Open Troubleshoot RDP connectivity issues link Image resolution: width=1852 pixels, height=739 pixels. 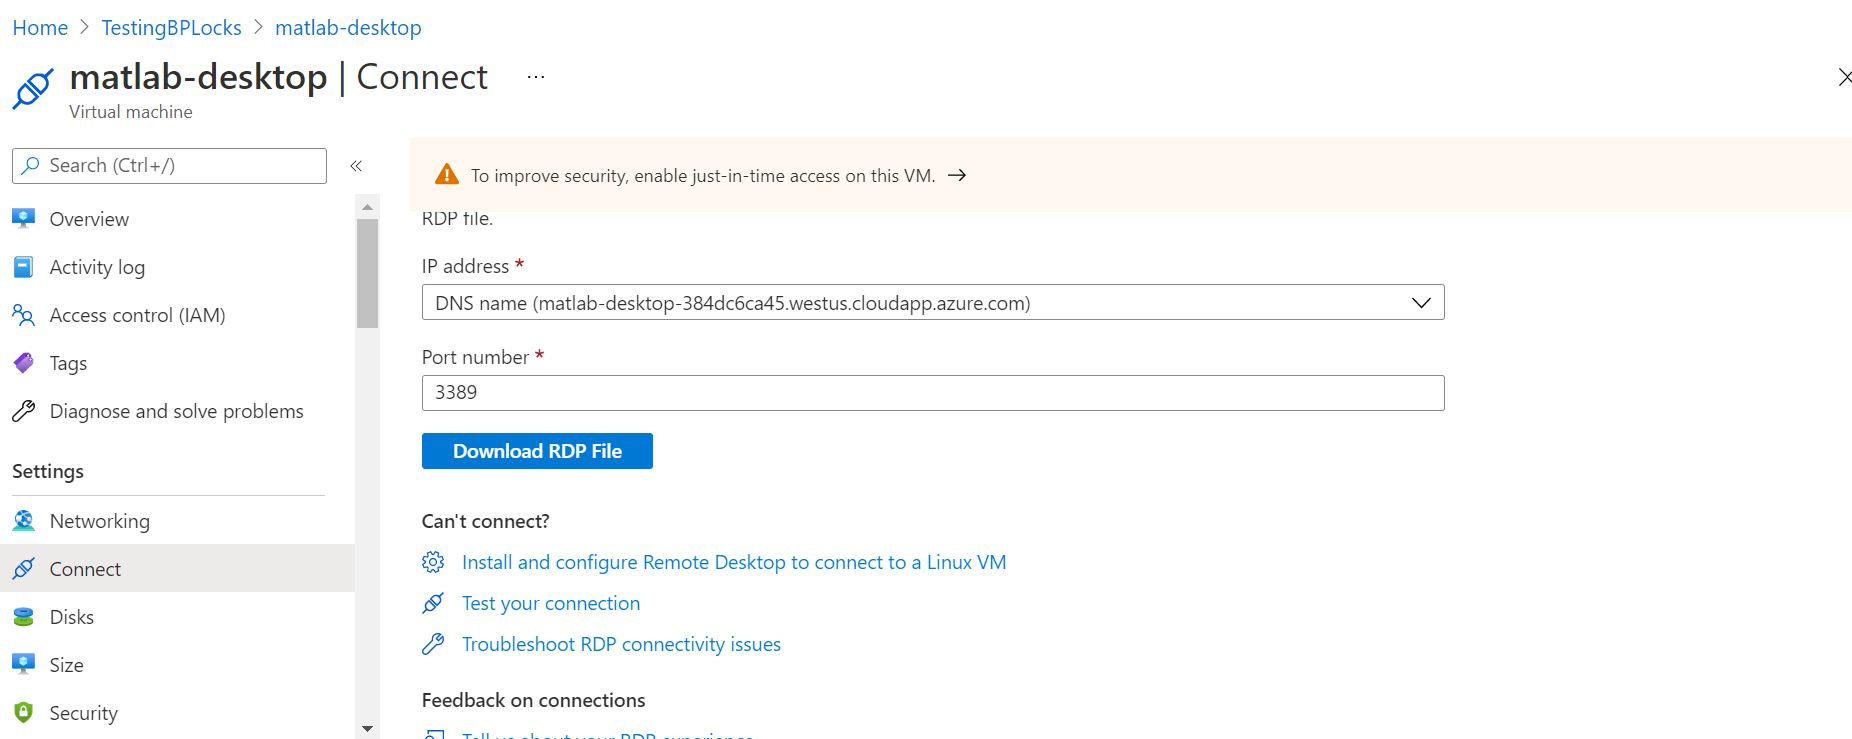(621, 644)
